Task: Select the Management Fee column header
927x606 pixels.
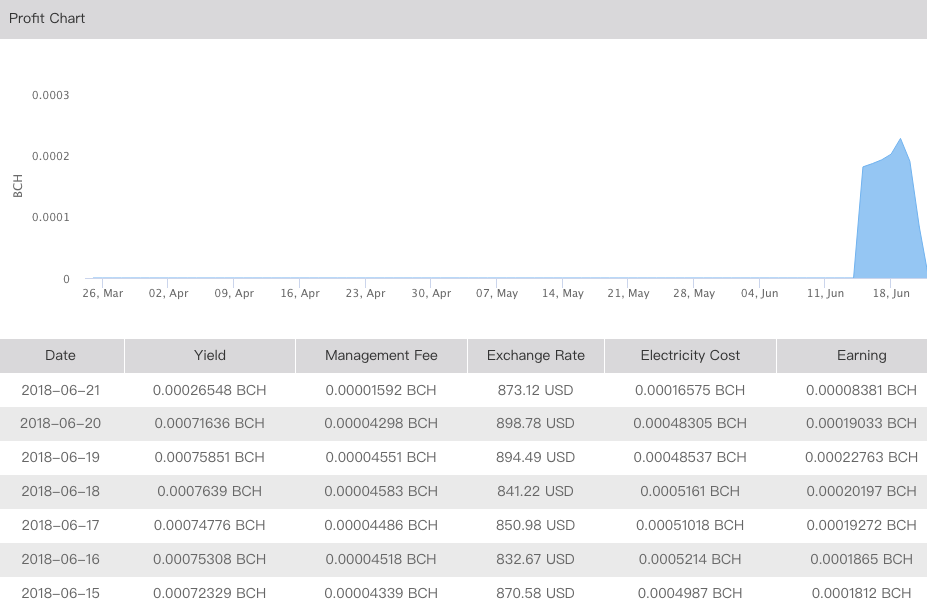Action: 381,355
